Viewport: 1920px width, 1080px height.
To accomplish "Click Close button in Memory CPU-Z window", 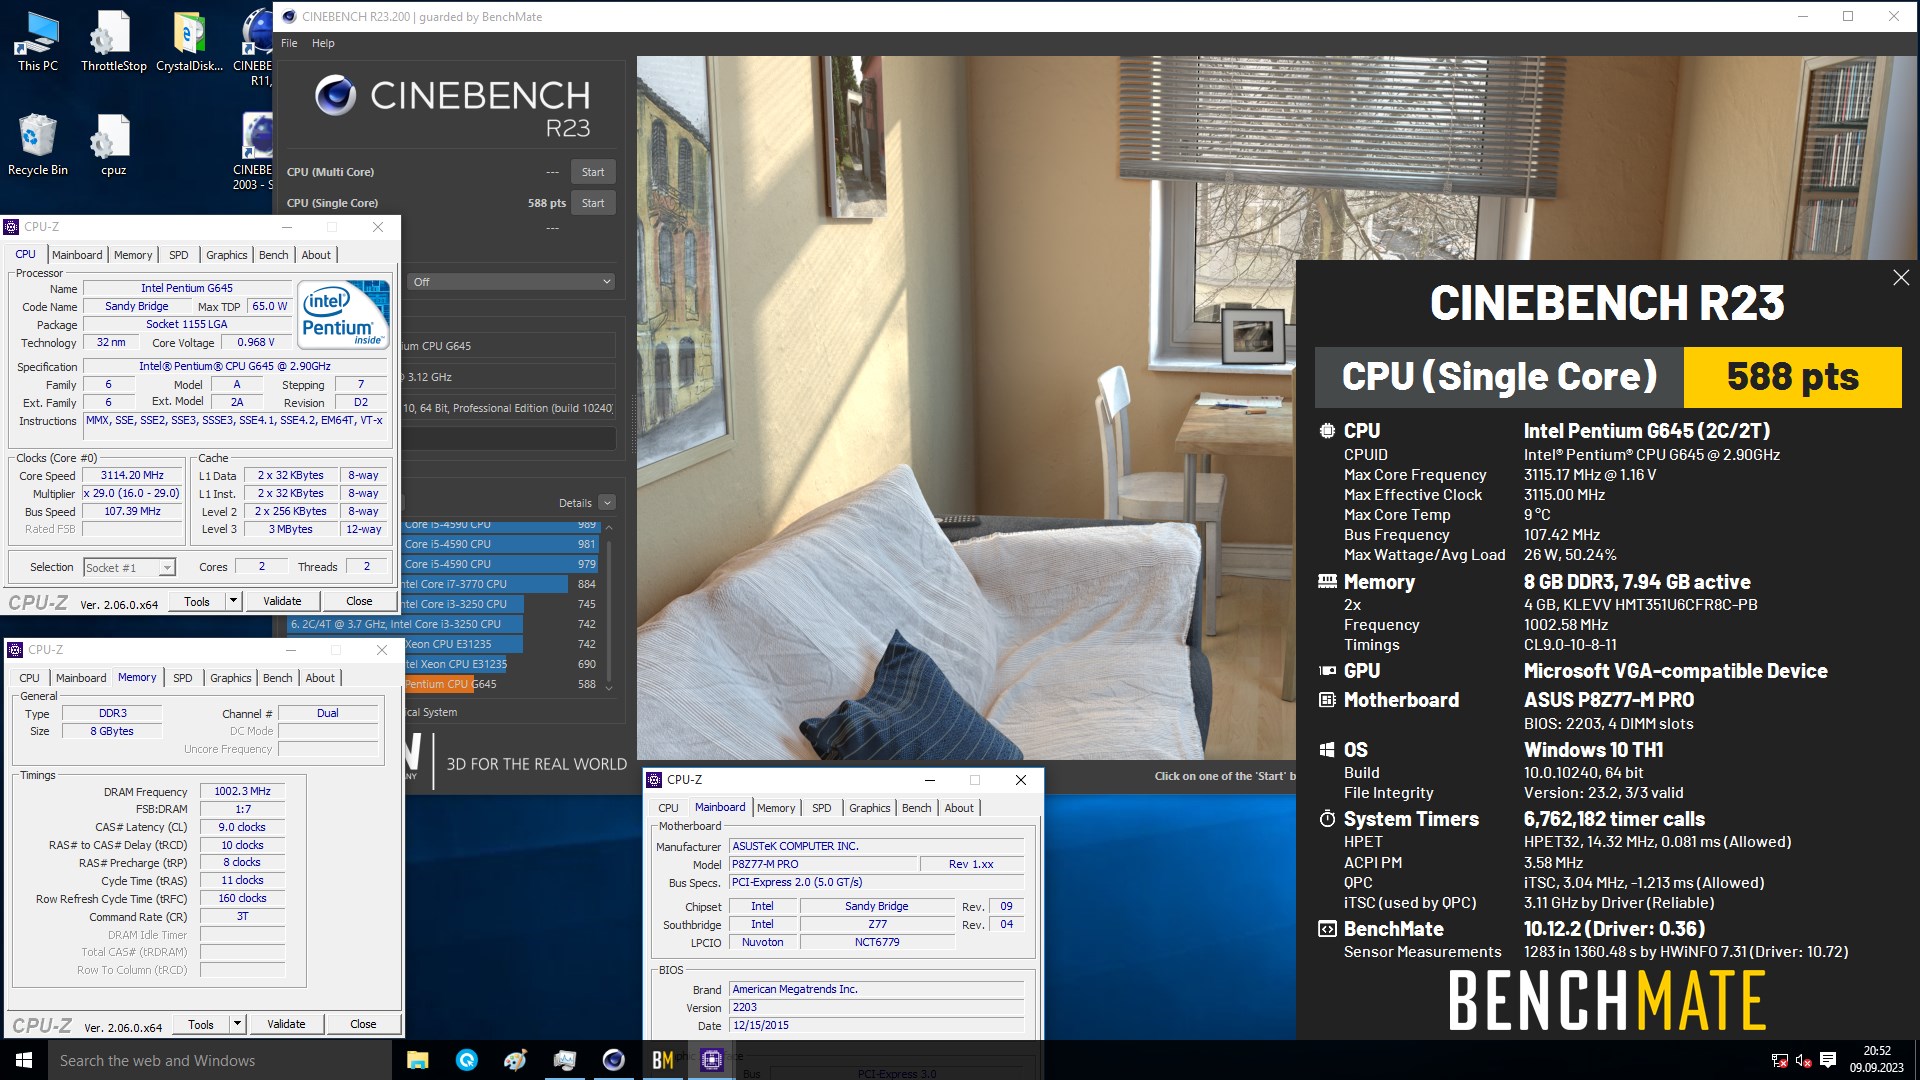I will click(363, 1024).
